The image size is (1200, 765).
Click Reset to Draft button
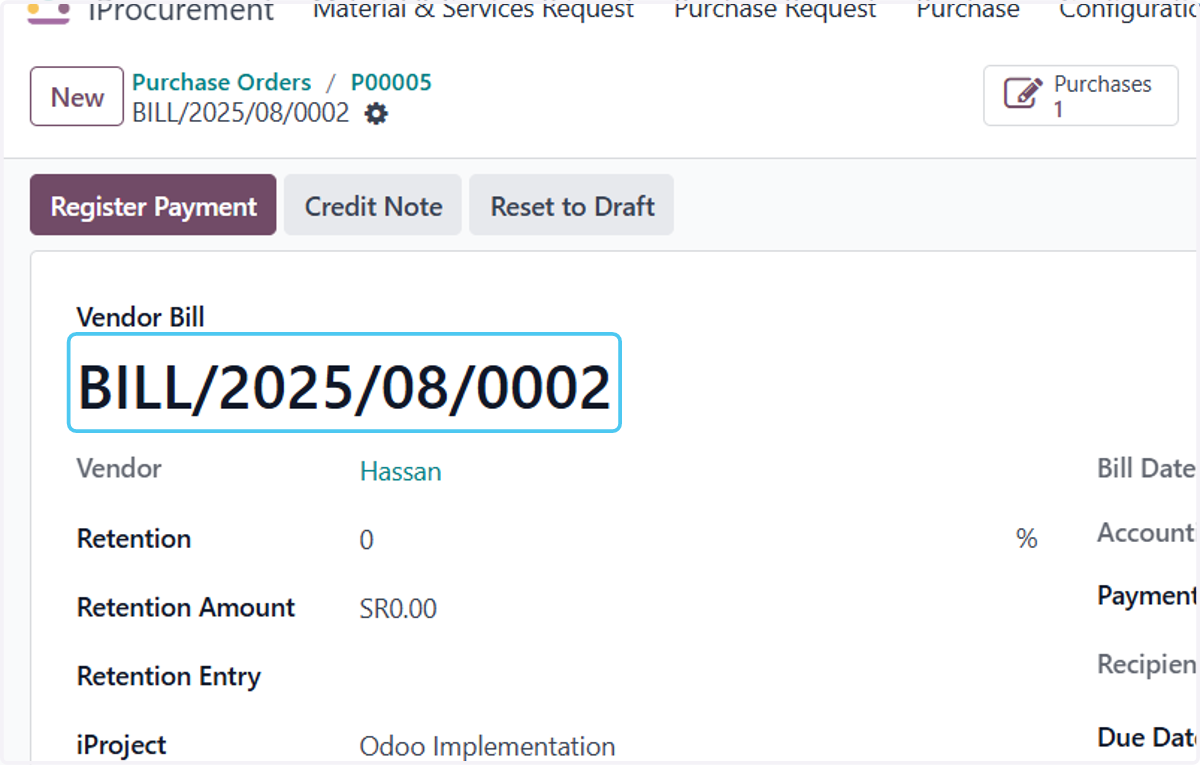tap(572, 205)
